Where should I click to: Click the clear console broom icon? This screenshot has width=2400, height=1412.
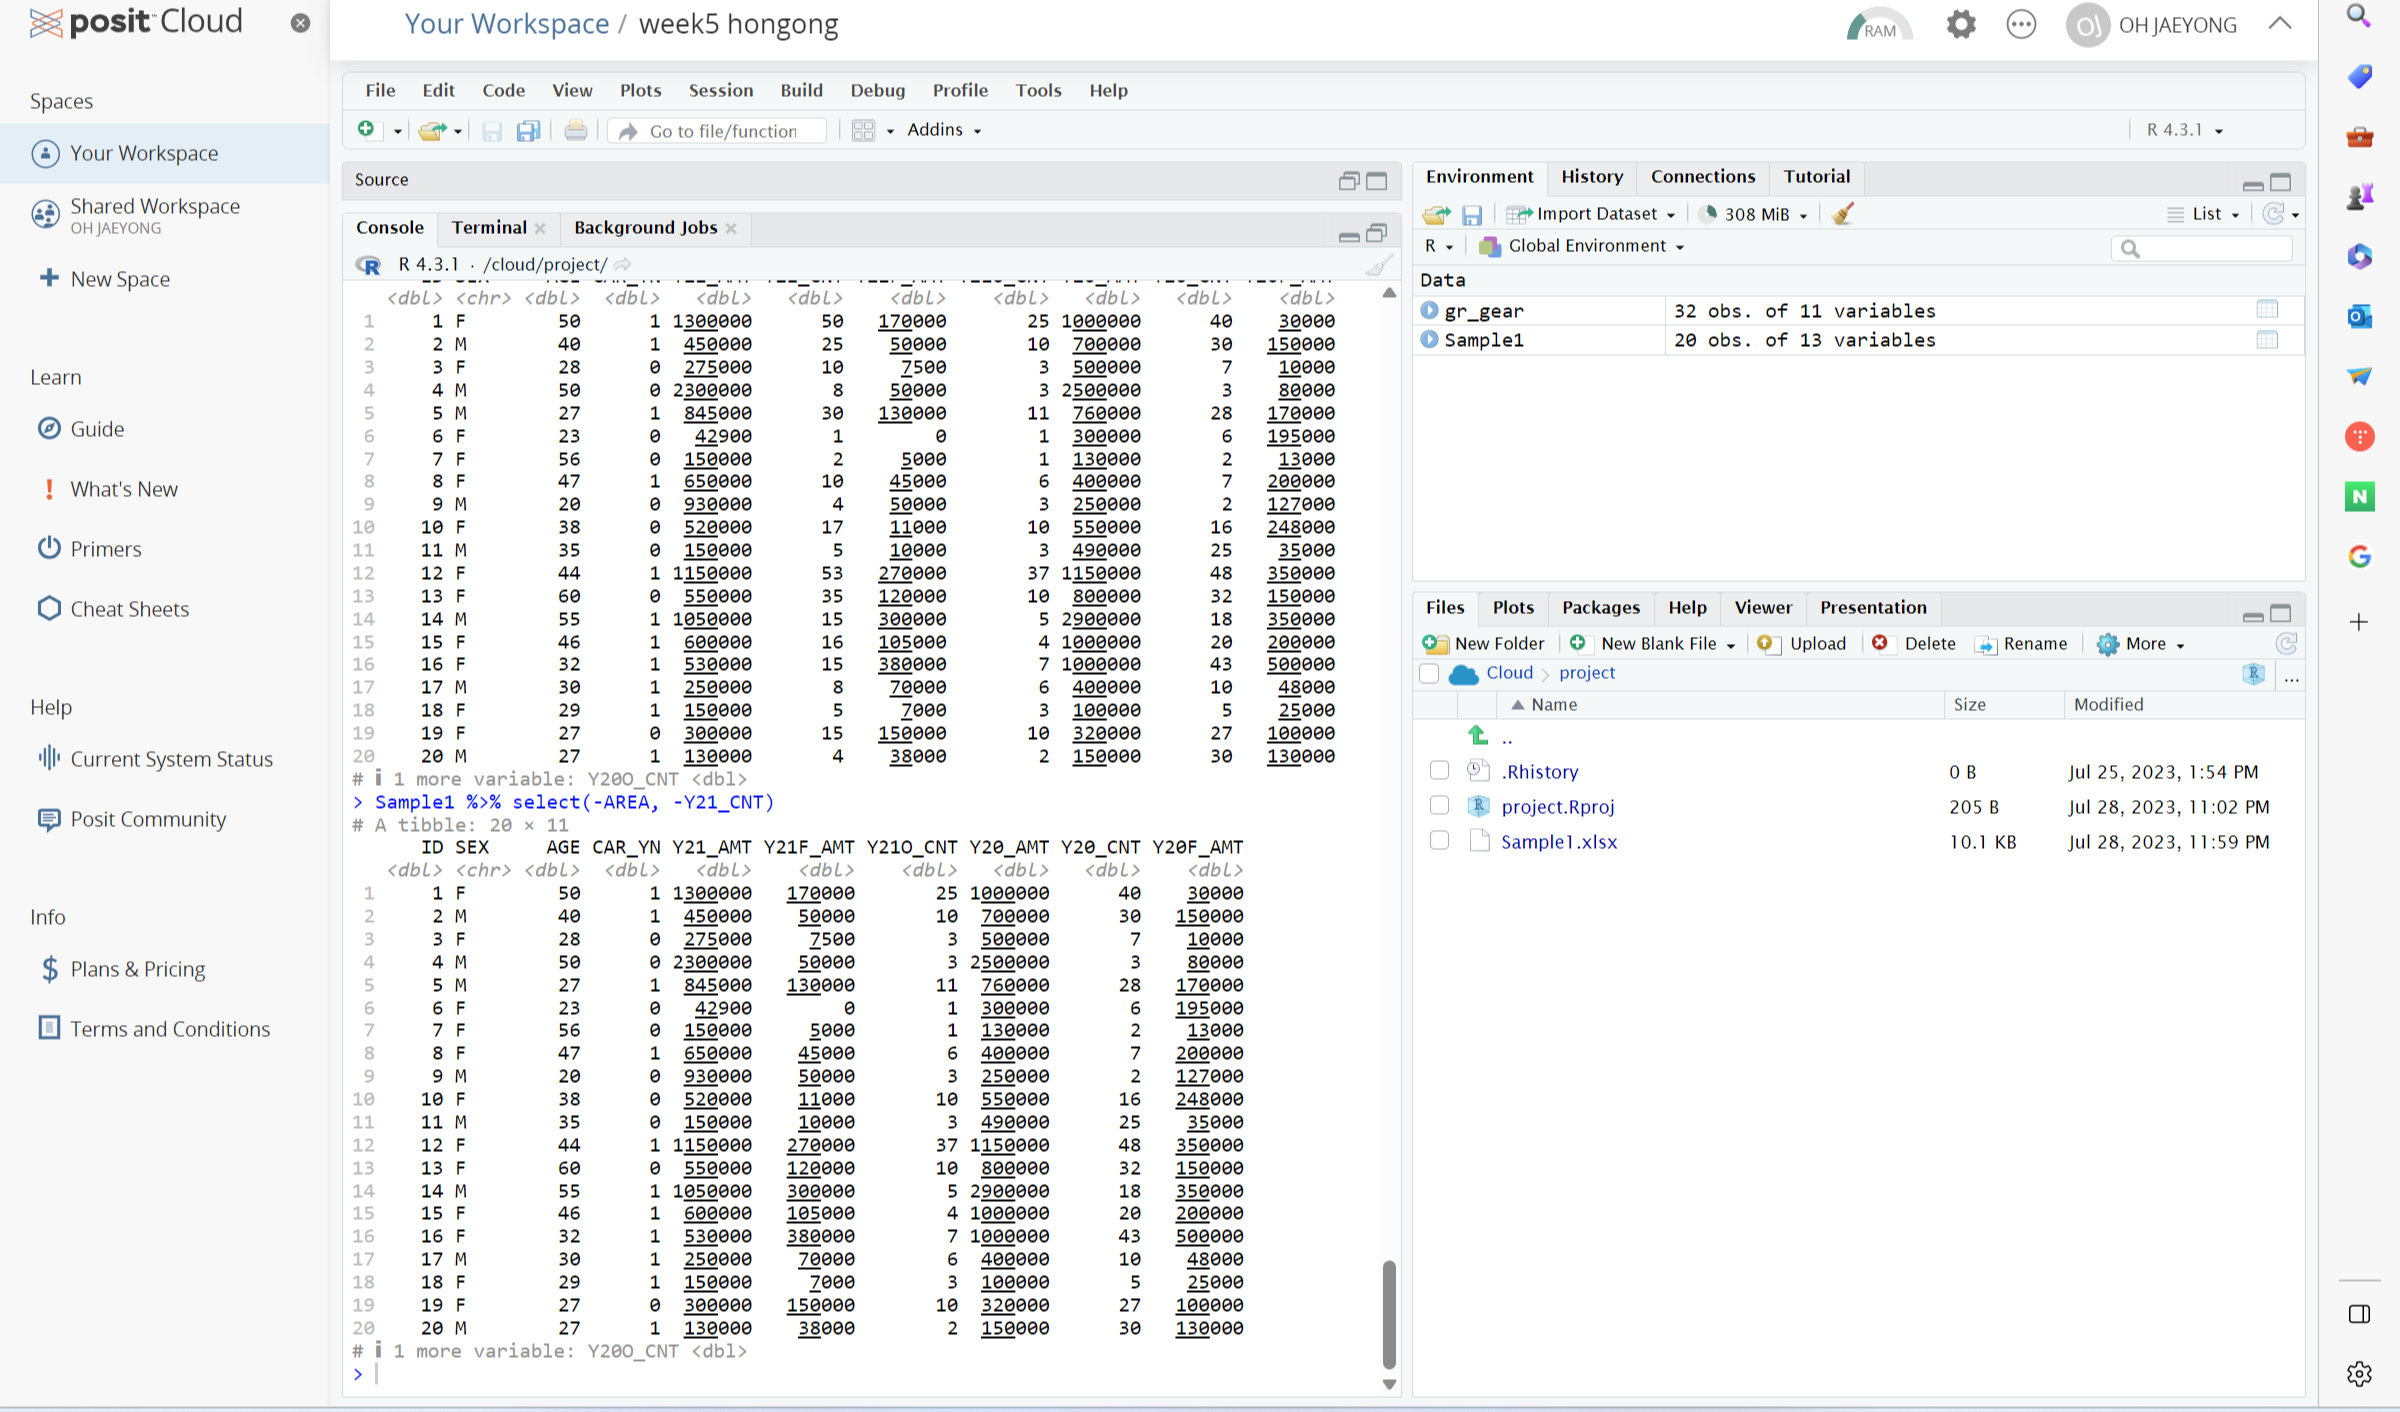coord(1379,265)
